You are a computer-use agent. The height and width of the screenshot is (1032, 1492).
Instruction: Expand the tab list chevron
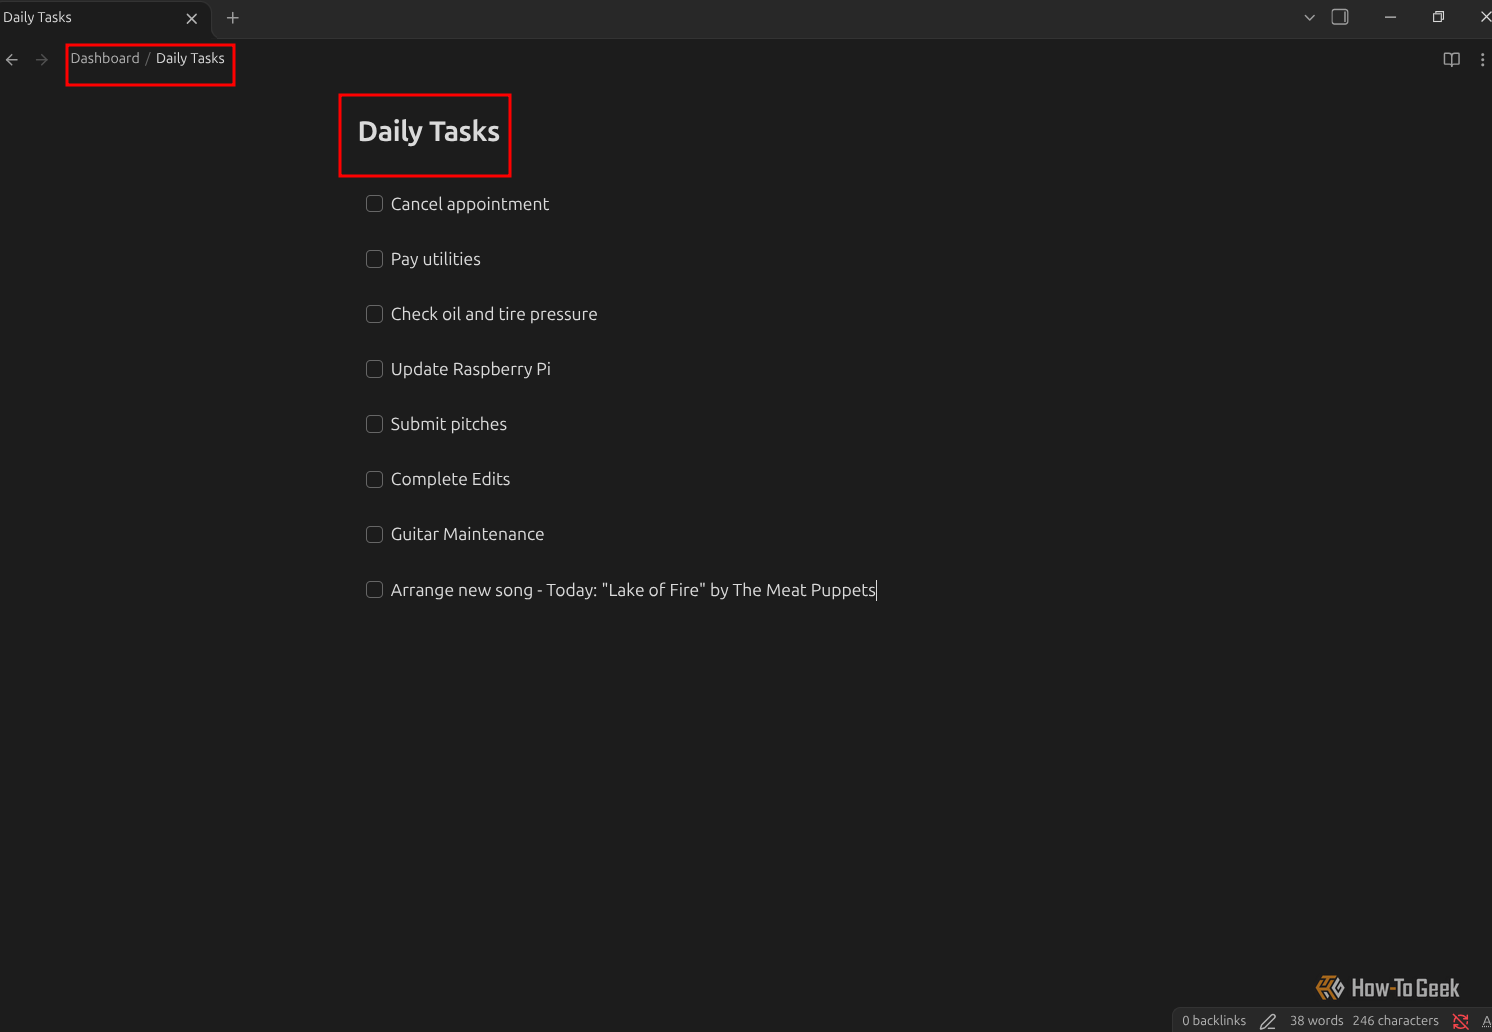1309,18
